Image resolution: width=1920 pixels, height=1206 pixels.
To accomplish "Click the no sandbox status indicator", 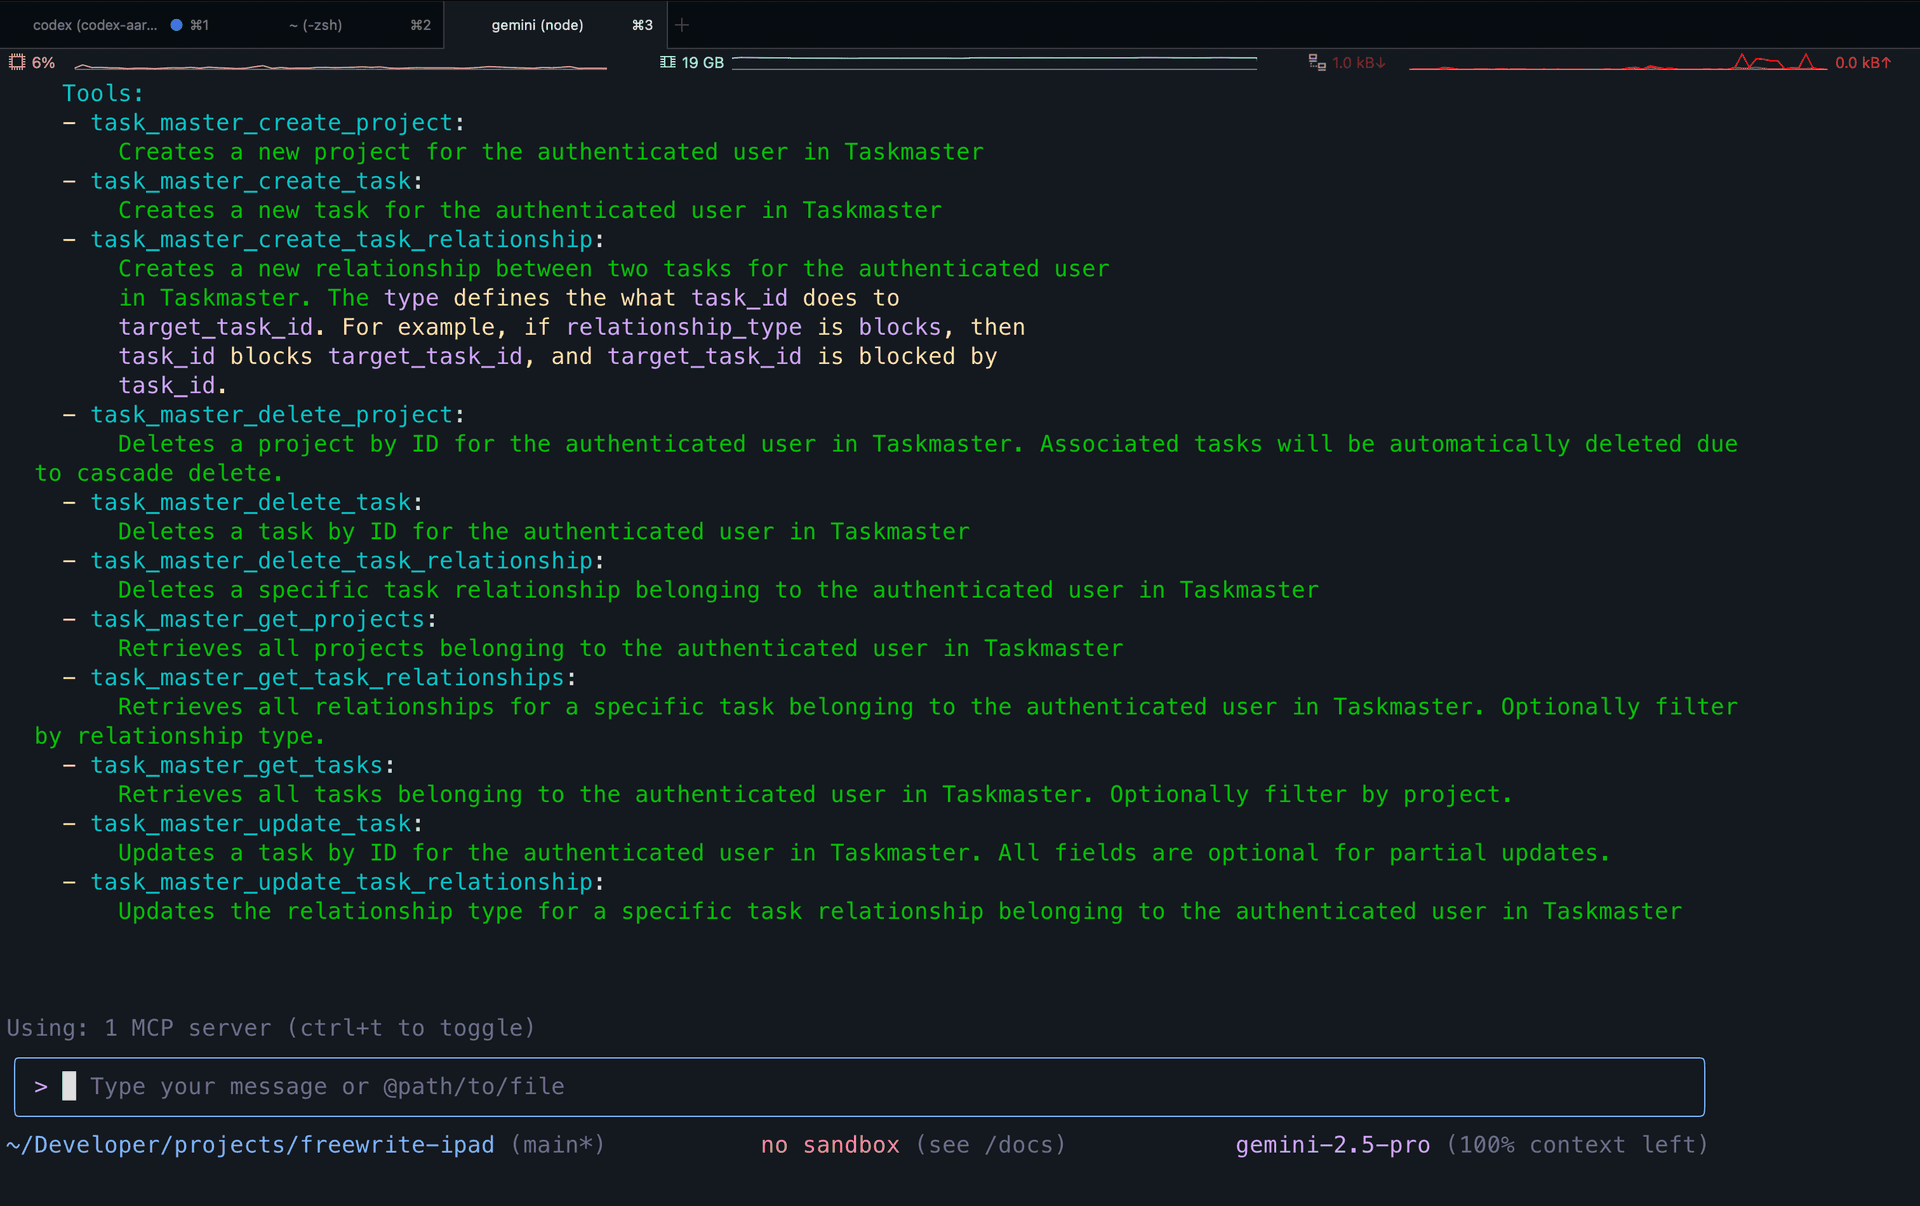I will 830,1144.
